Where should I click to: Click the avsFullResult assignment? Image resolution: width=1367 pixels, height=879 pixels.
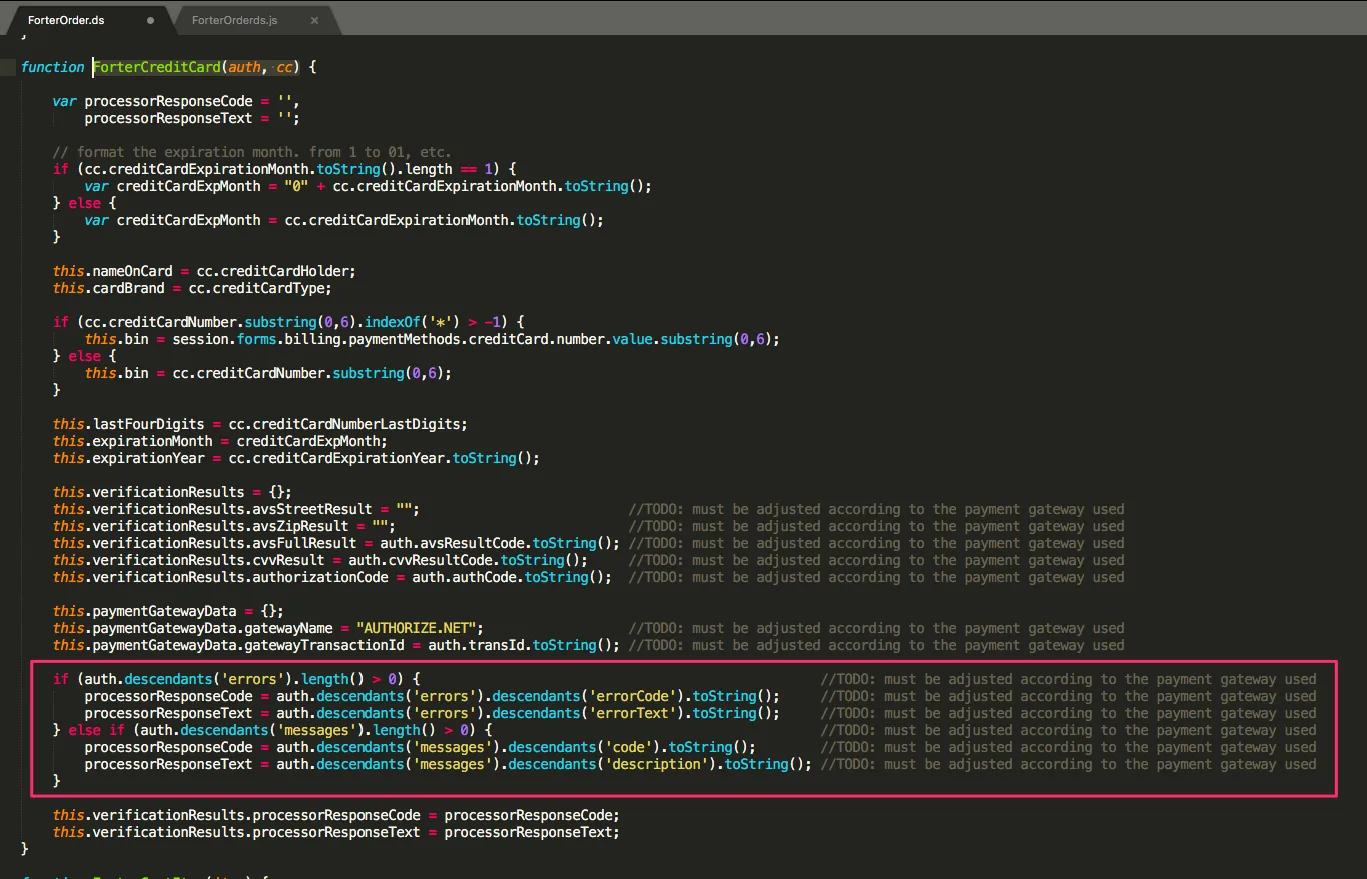point(336,543)
